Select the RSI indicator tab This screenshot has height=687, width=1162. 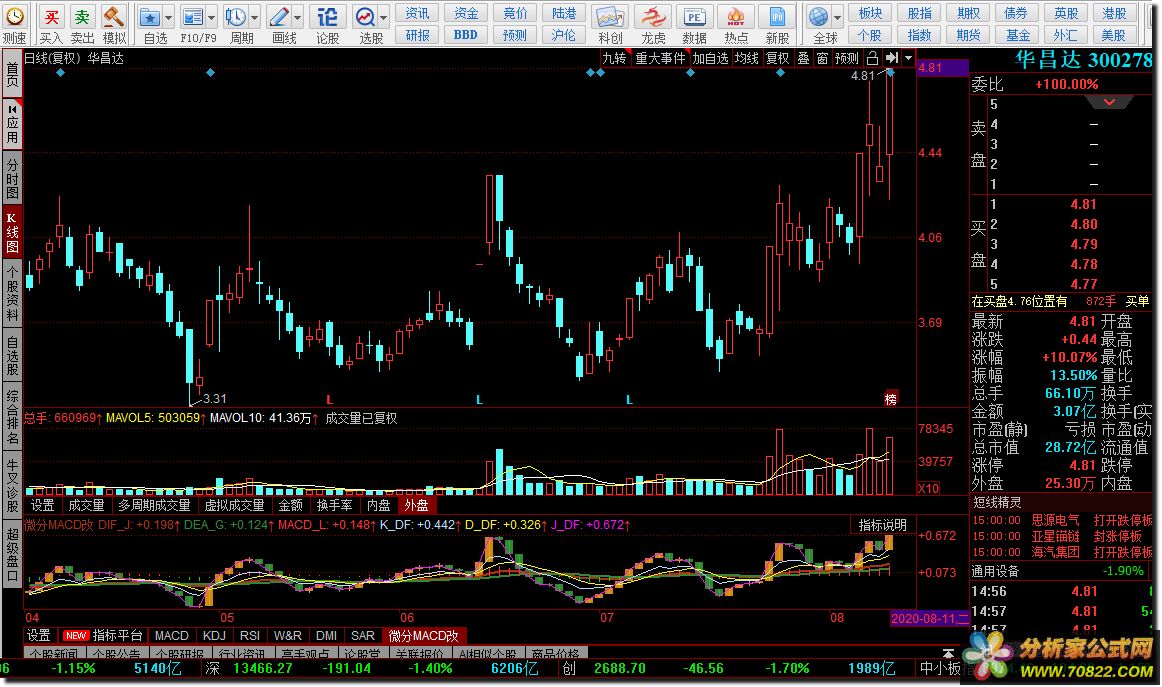(250, 635)
